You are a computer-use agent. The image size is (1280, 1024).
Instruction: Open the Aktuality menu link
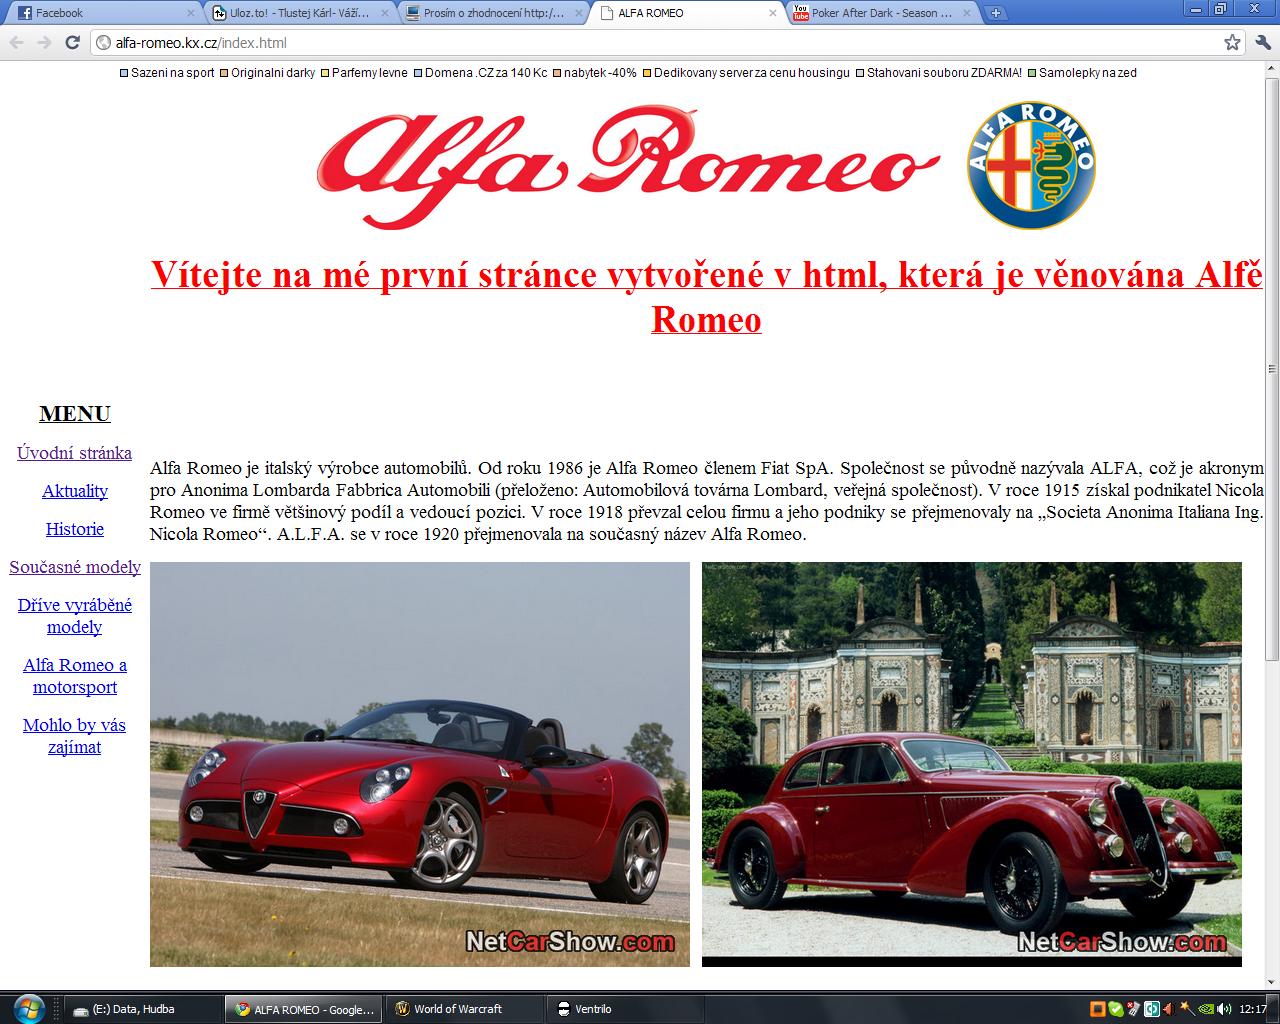(74, 491)
